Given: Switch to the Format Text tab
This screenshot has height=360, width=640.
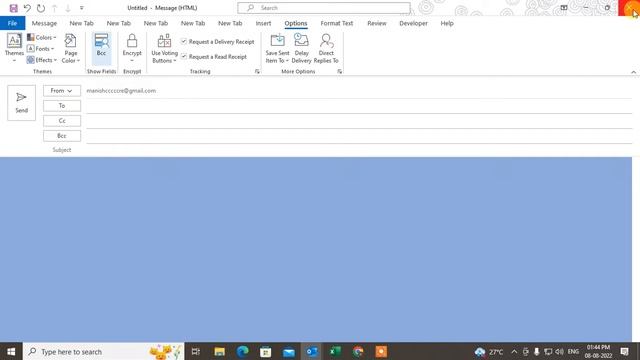Looking at the screenshot, I should tap(337, 23).
